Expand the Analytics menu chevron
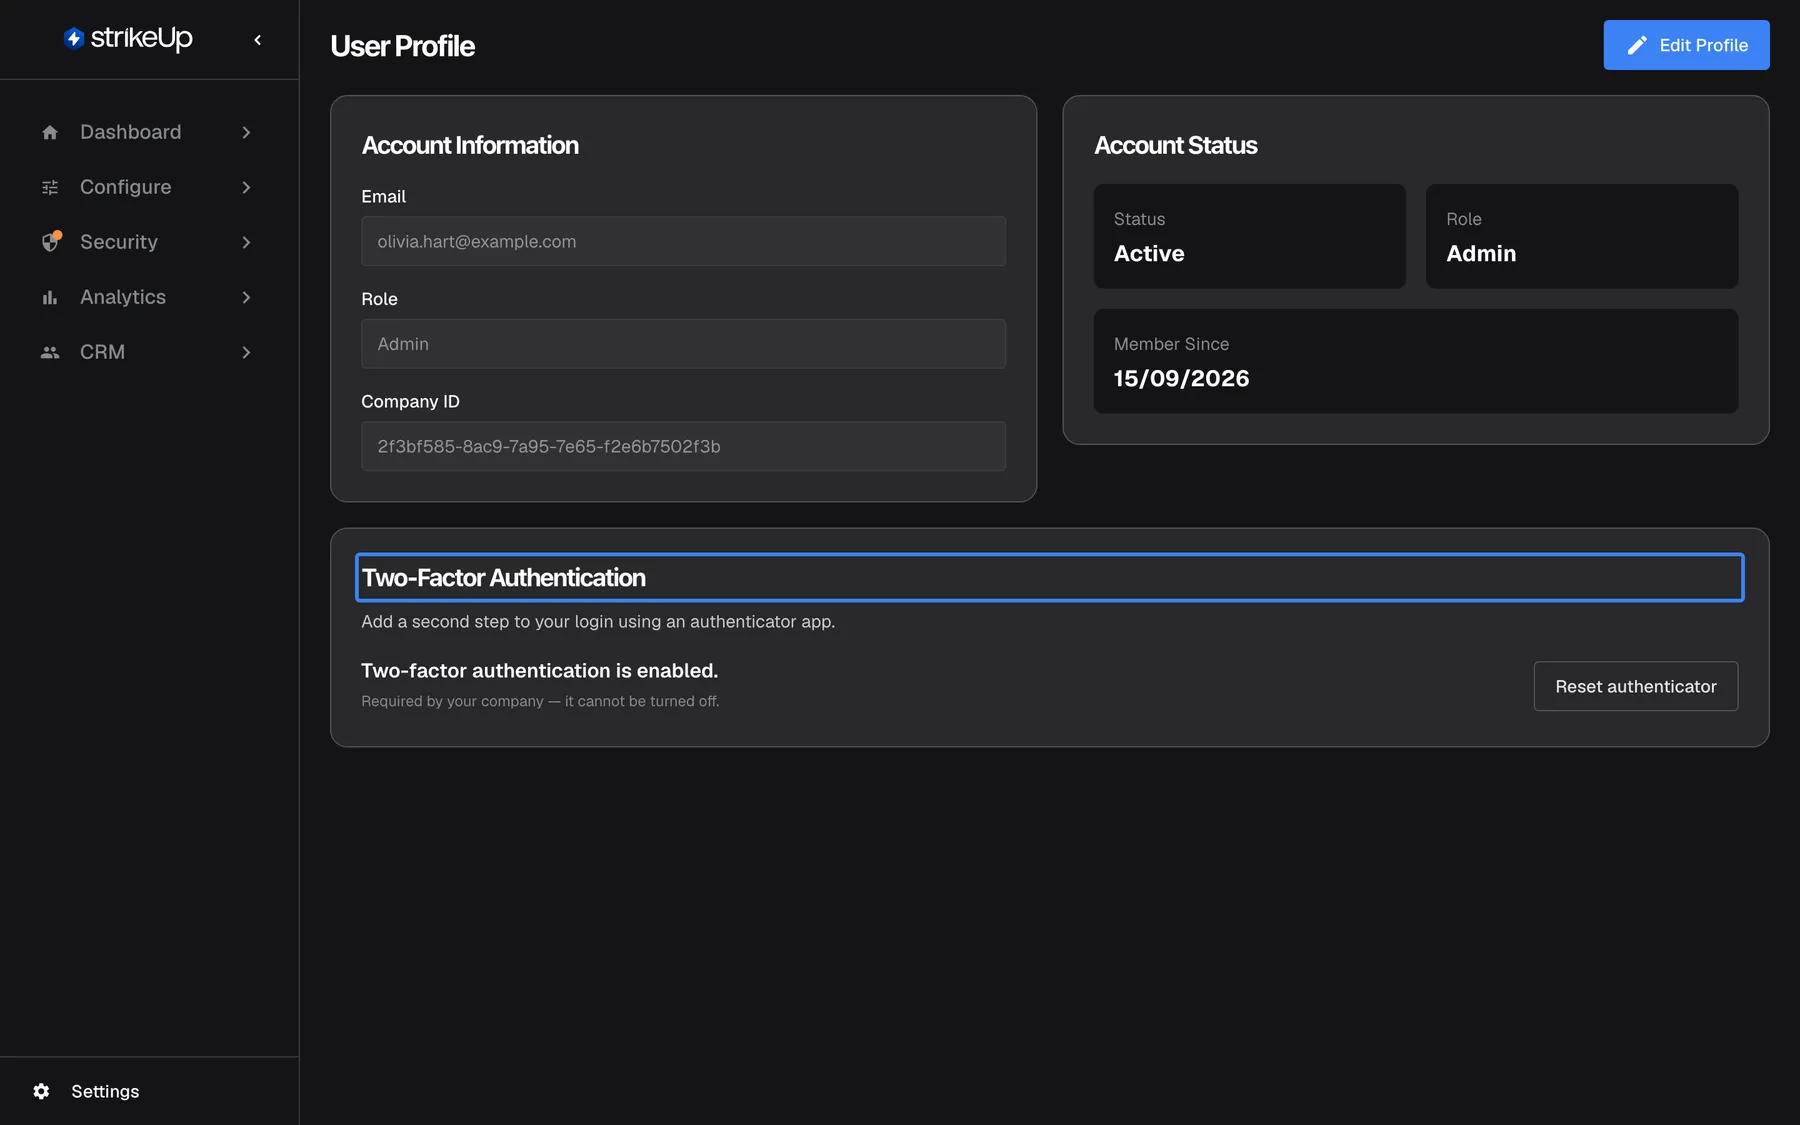 (x=246, y=297)
